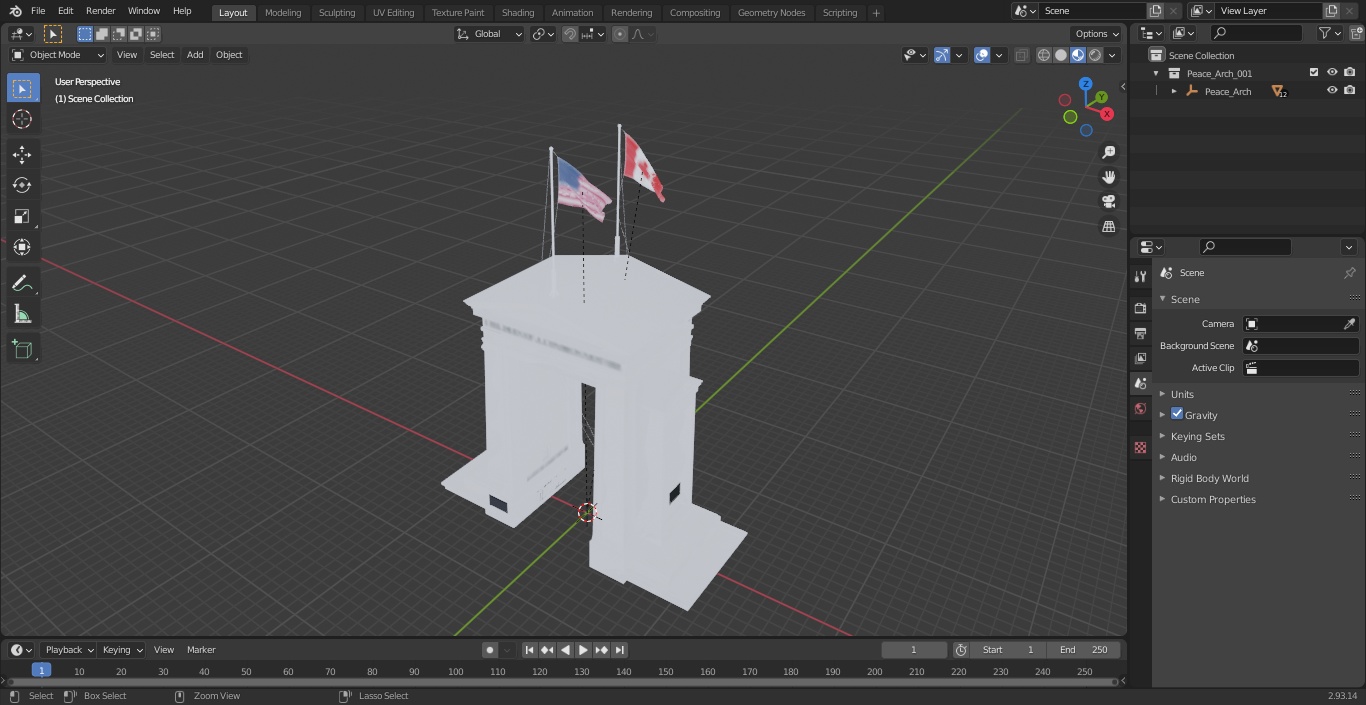Click the pan view hand icon
This screenshot has height=705, width=1366.
pyautogui.click(x=1108, y=177)
